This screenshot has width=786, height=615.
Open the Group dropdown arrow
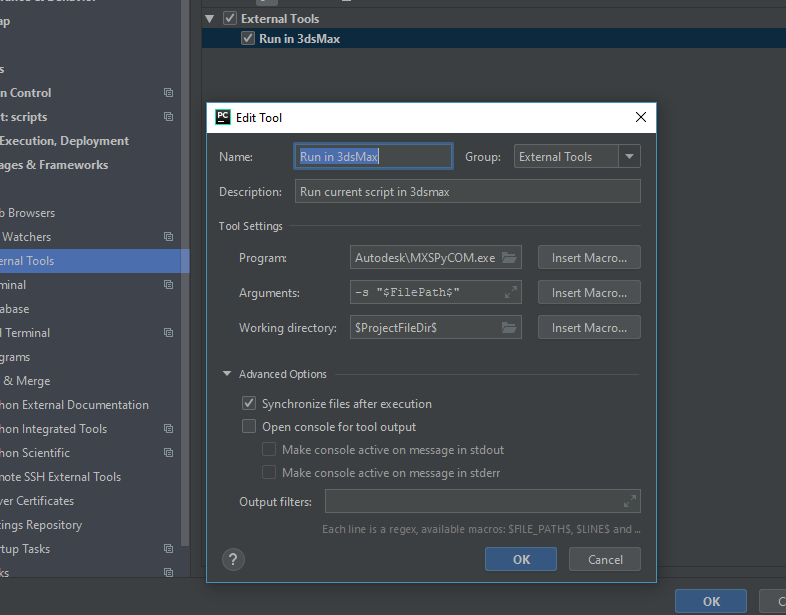pyautogui.click(x=629, y=156)
